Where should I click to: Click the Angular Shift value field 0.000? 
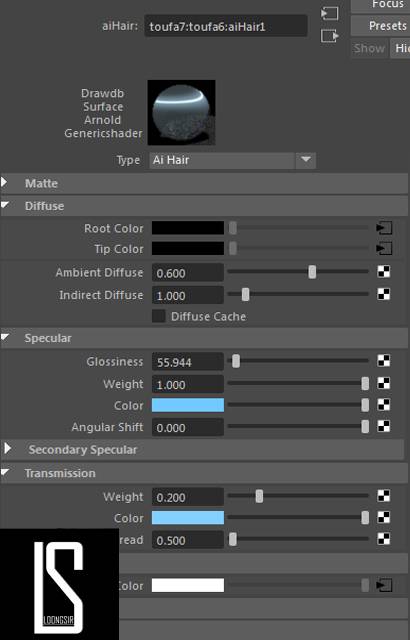pos(188,427)
